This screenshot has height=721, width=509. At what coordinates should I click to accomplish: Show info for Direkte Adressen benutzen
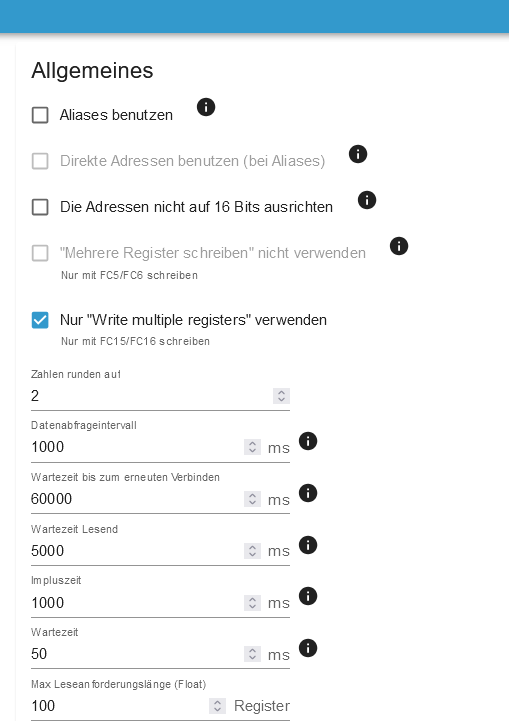tap(358, 154)
